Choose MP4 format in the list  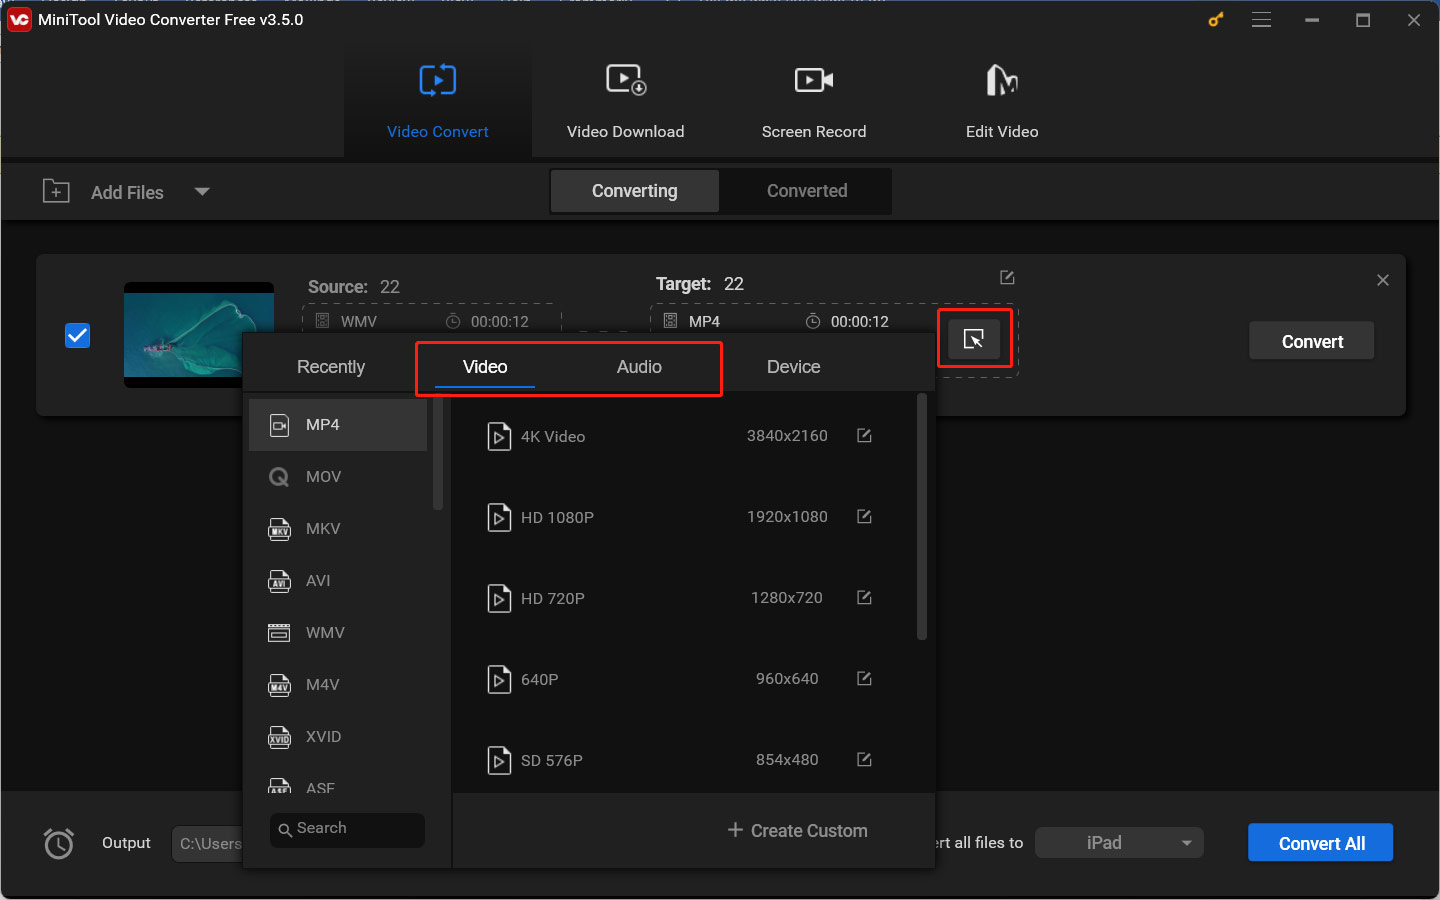click(x=338, y=425)
